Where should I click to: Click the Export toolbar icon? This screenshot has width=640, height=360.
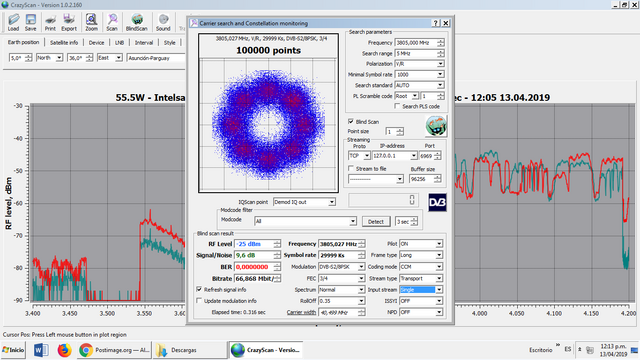69,22
